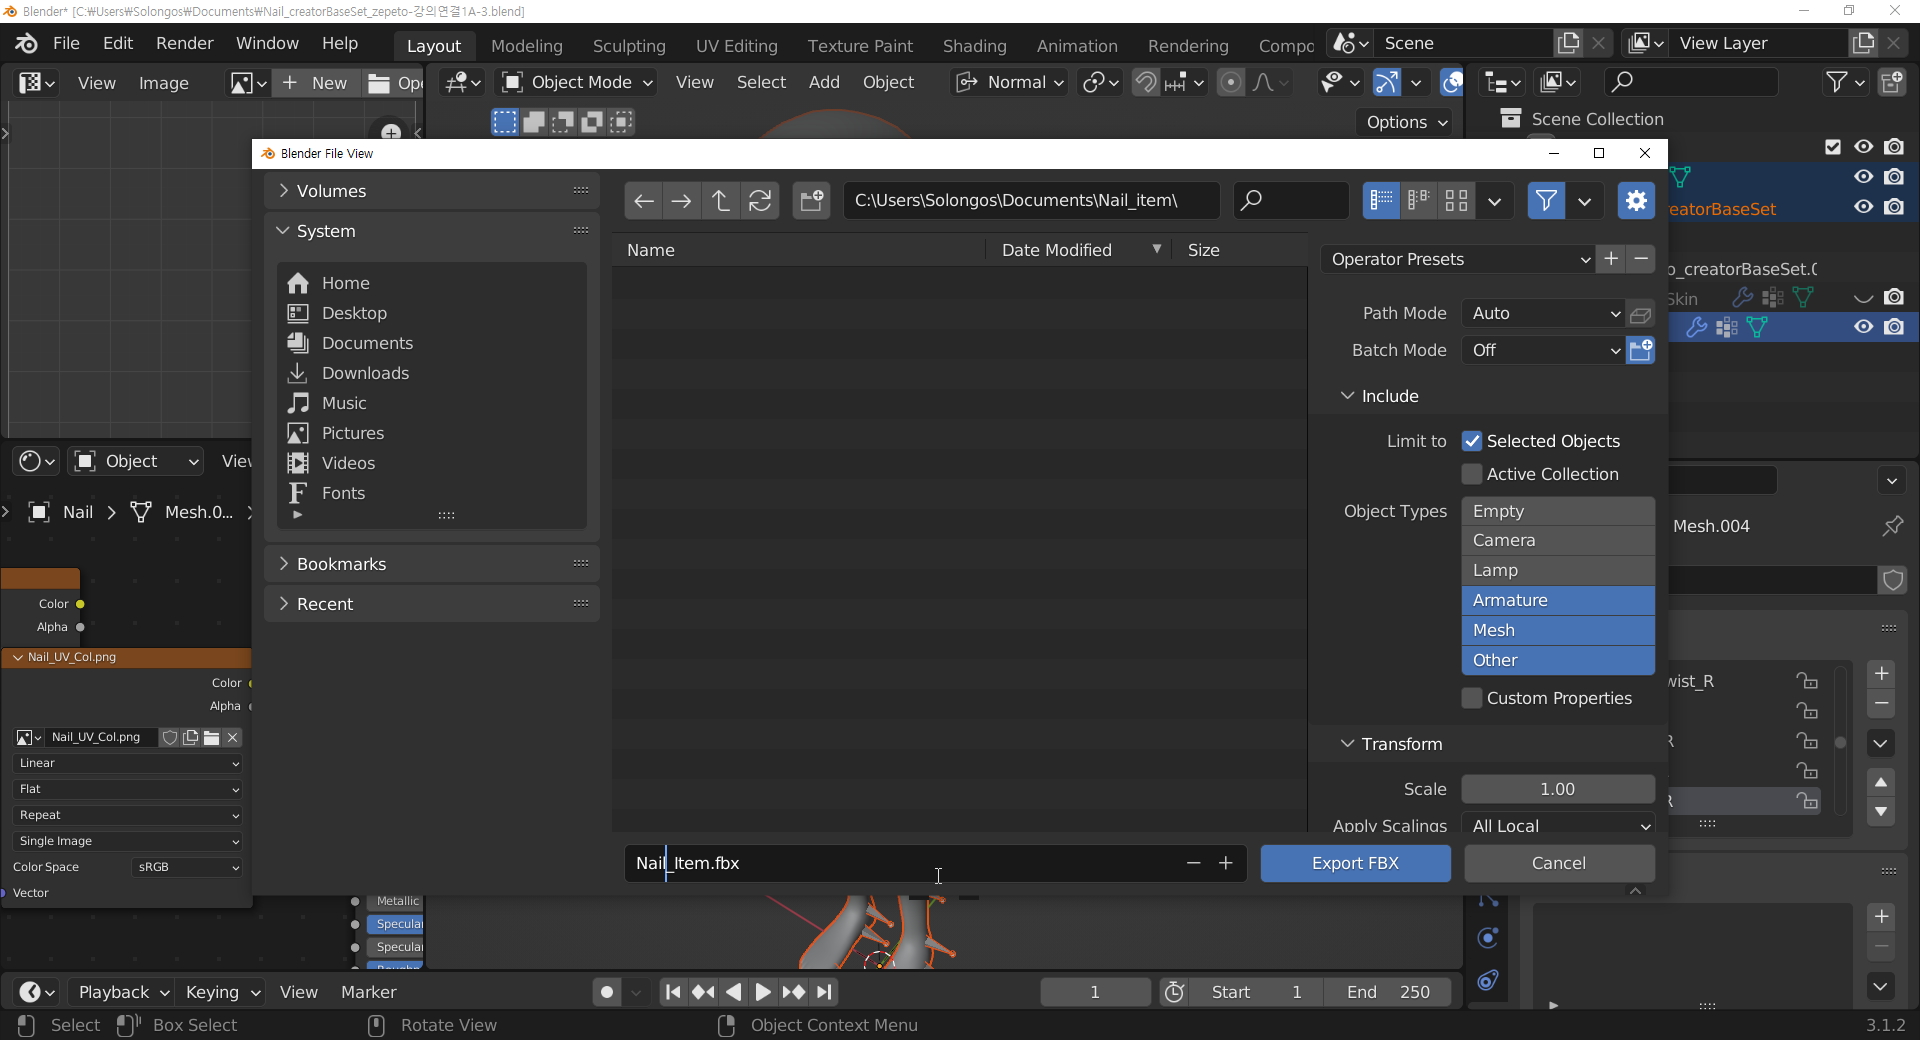Toggle Armature object type
The width and height of the screenshot is (1920, 1040).
pyautogui.click(x=1558, y=601)
